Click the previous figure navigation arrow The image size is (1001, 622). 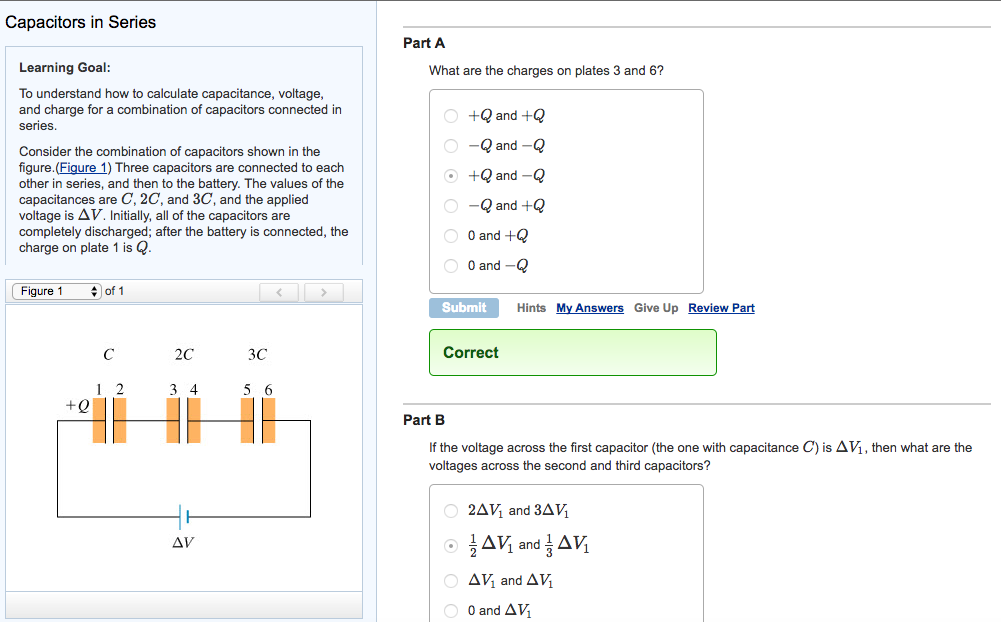pos(279,291)
